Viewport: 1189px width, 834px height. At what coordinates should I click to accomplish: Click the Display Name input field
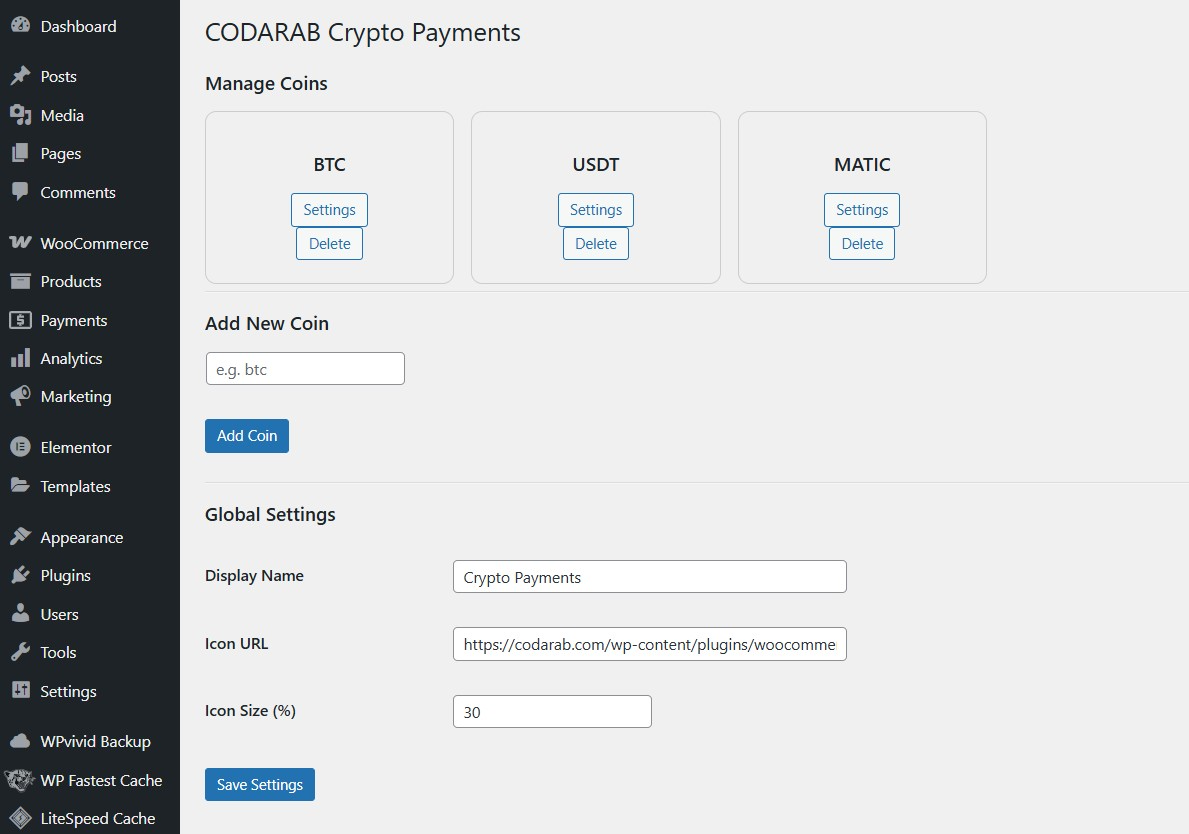(x=650, y=576)
